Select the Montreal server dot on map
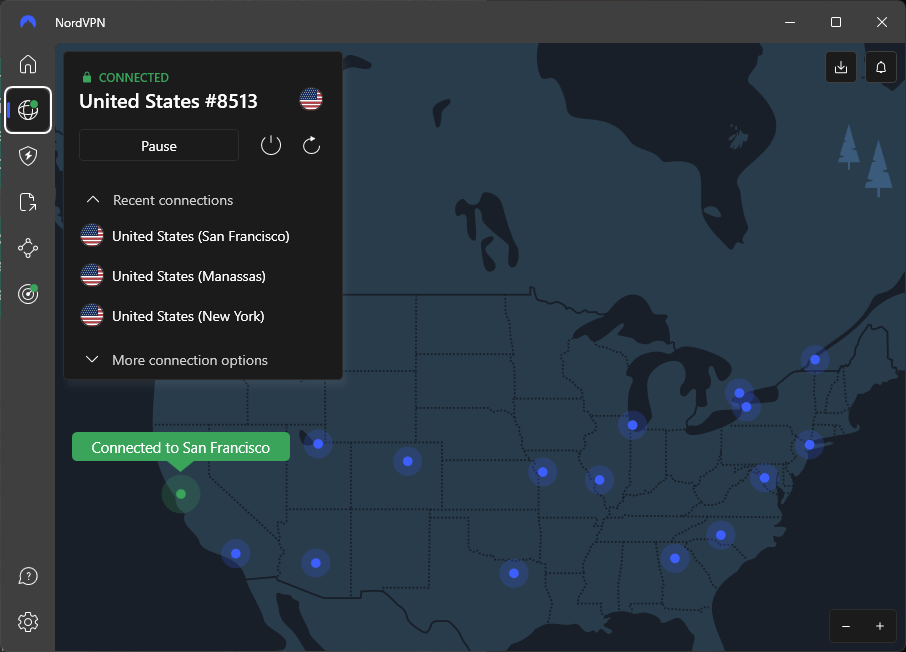The image size is (906, 652). [x=815, y=360]
